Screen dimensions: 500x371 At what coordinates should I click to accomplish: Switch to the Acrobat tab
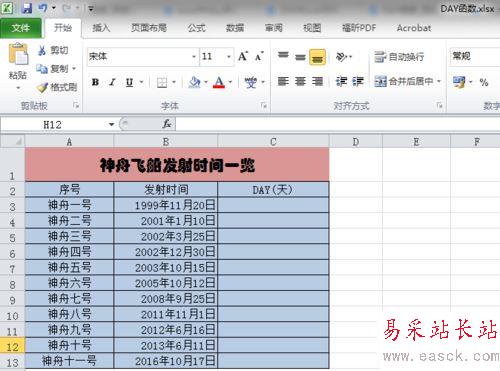[x=414, y=28]
